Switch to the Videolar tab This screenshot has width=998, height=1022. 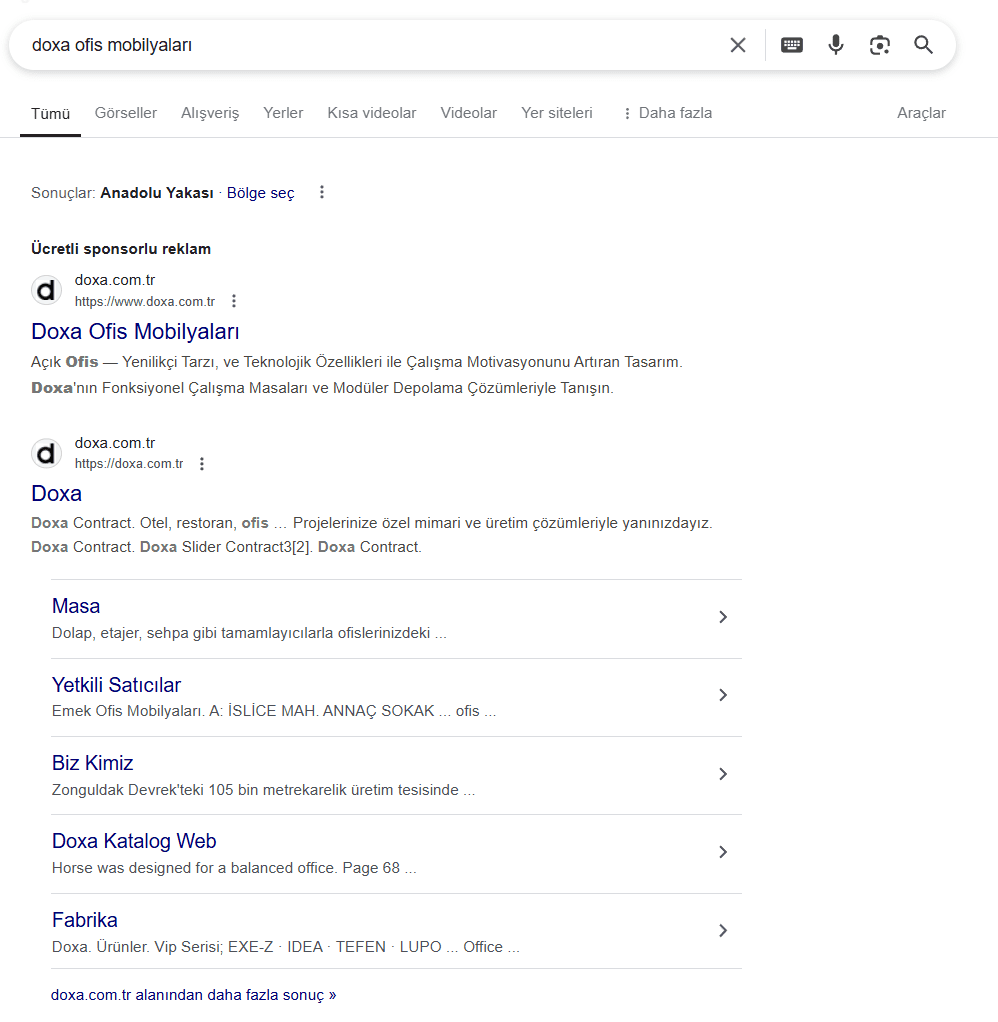469,113
